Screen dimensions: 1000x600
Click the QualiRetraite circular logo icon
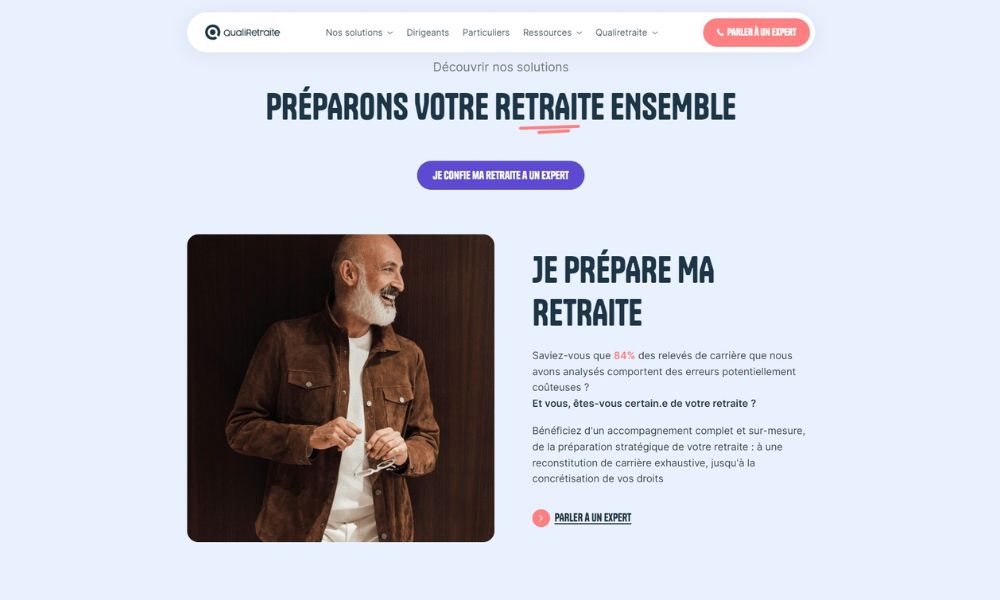coord(212,32)
